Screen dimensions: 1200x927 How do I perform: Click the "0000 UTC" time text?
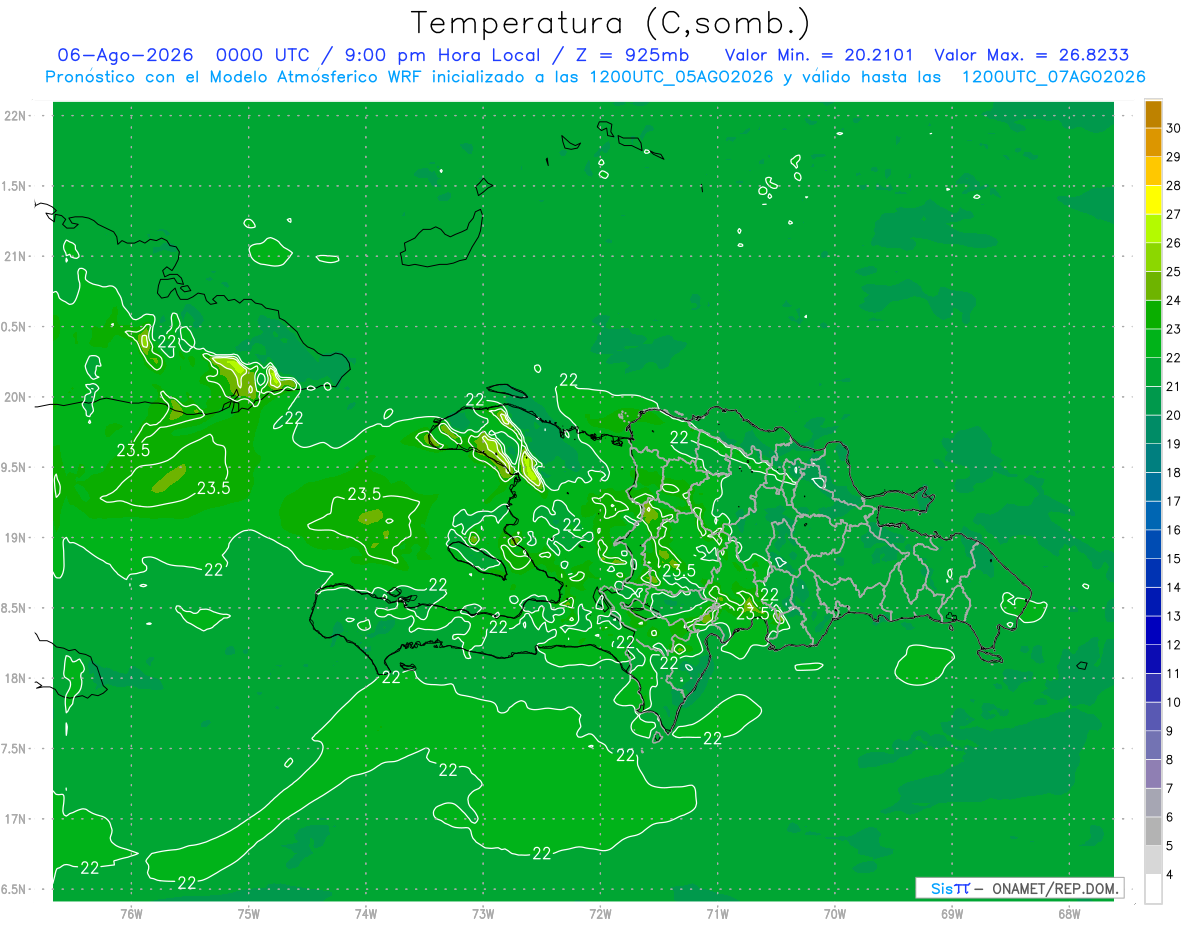265,55
